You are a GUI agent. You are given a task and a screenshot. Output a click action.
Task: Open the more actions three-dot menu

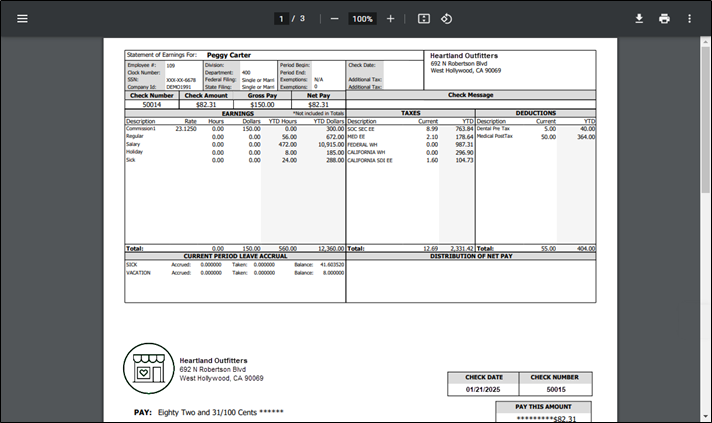click(x=689, y=19)
